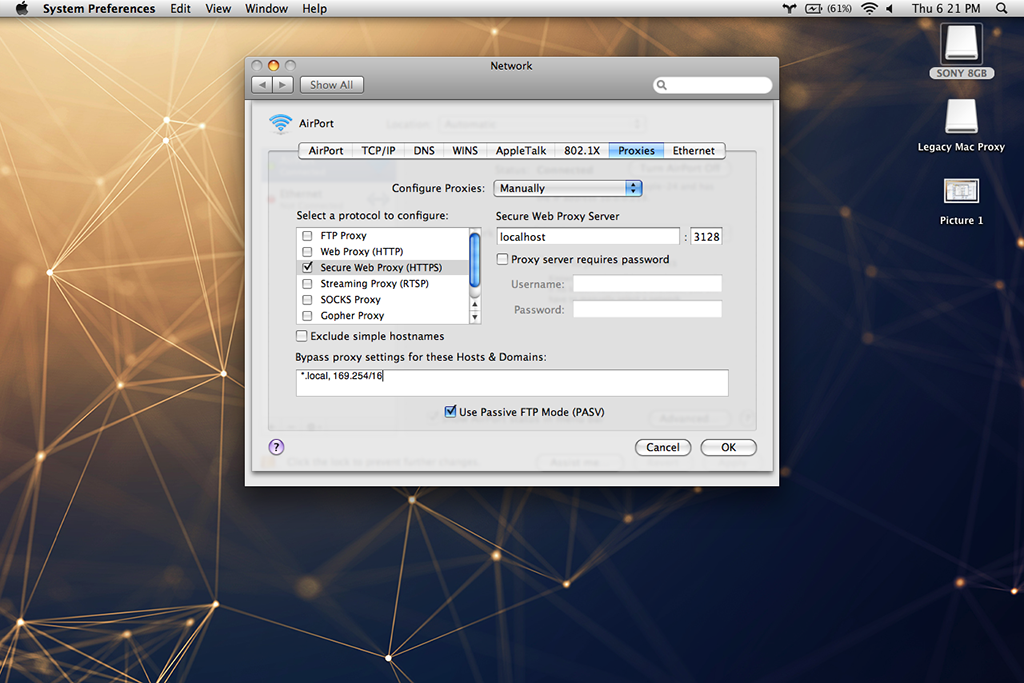Select the FTP Proxy protocol row
Viewport: 1024px width, 683px height.
click(x=383, y=236)
